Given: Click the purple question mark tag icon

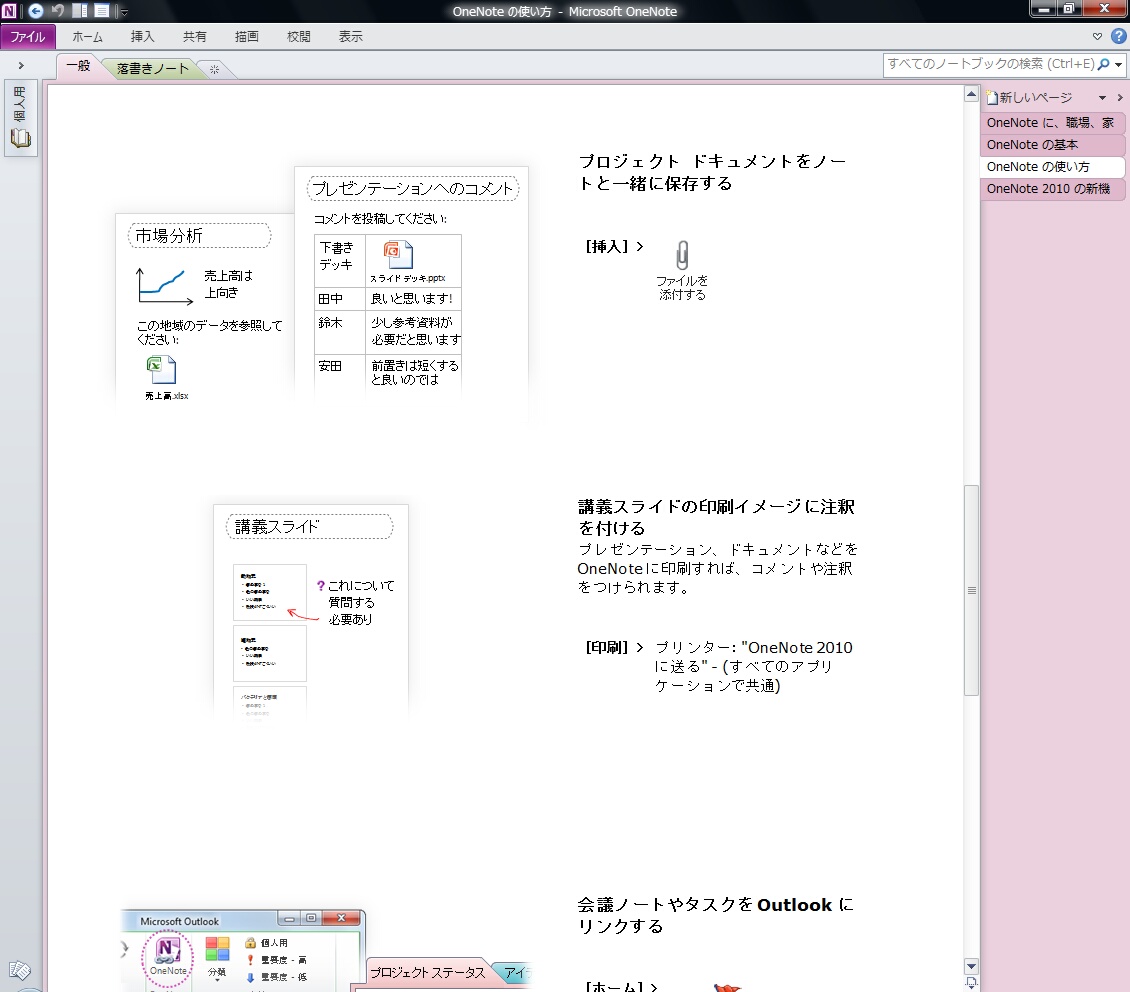Looking at the screenshot, I should point(321,586).
